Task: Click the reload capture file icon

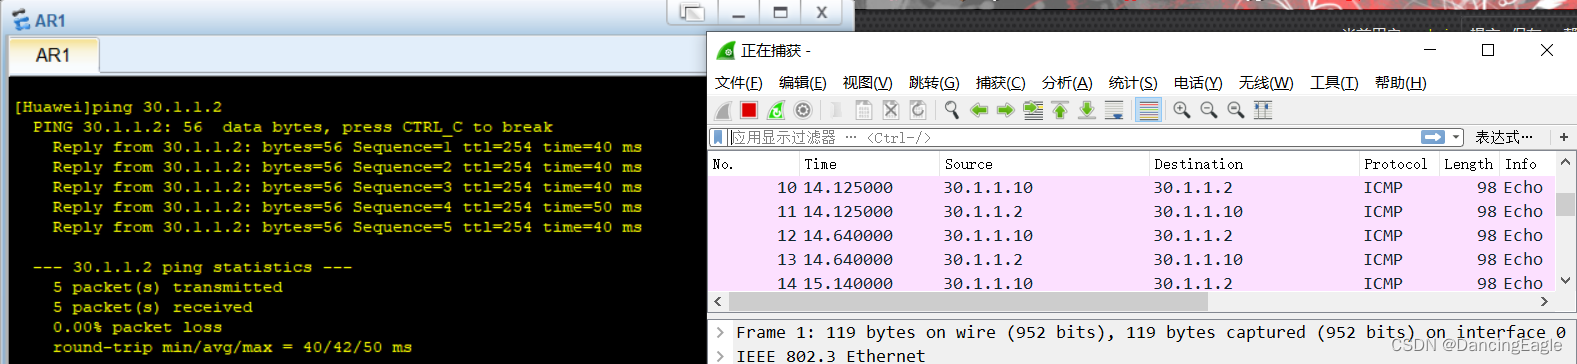Action: pyautogui.click(x=918, y=110)
